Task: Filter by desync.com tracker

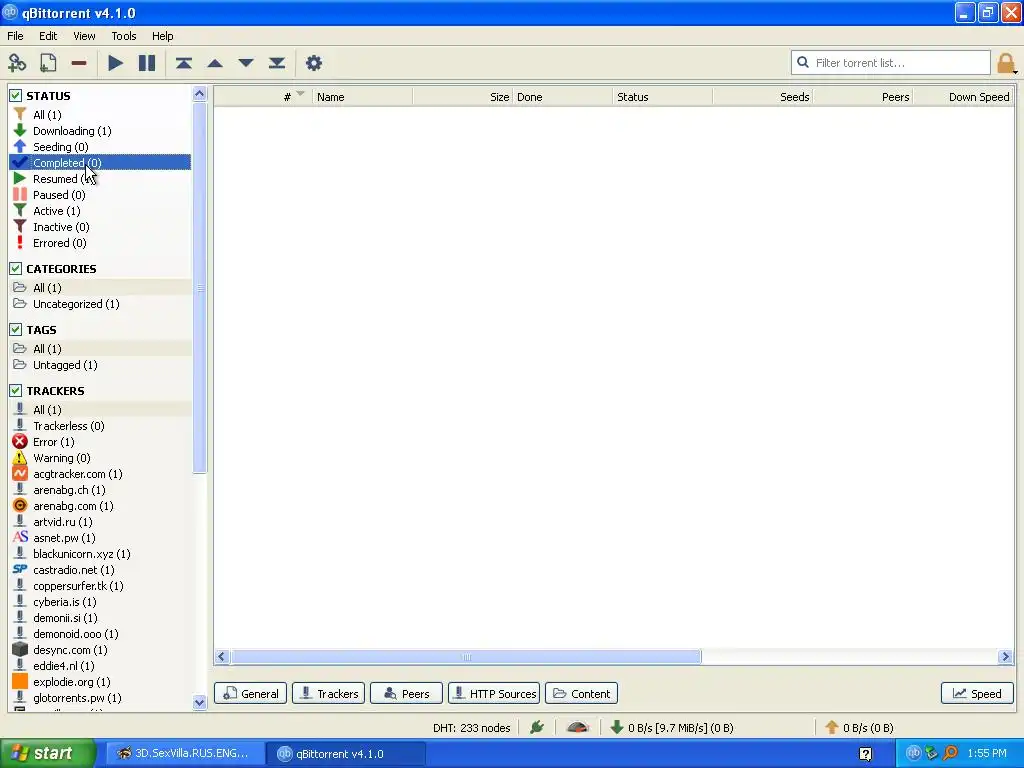Action: coord(101,650)
